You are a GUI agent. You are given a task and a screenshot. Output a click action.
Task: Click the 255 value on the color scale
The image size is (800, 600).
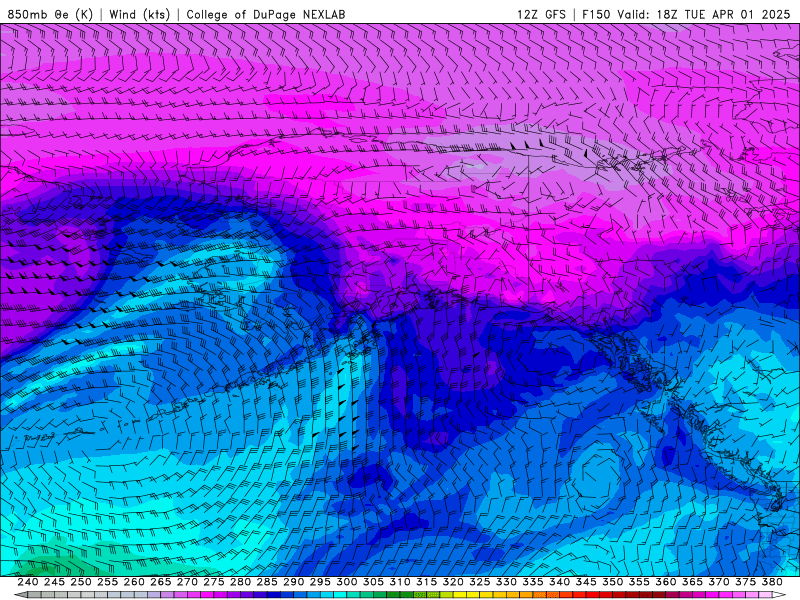(107, 582)
